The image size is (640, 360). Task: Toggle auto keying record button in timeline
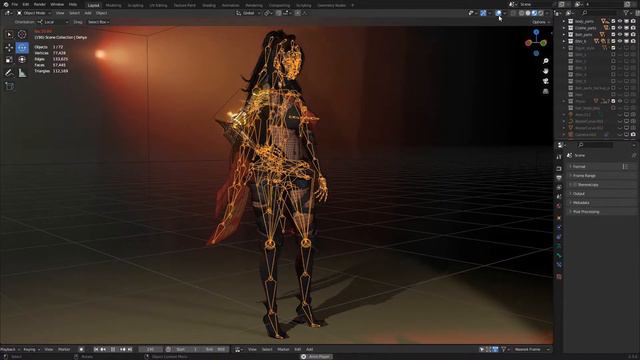(81, 349)
